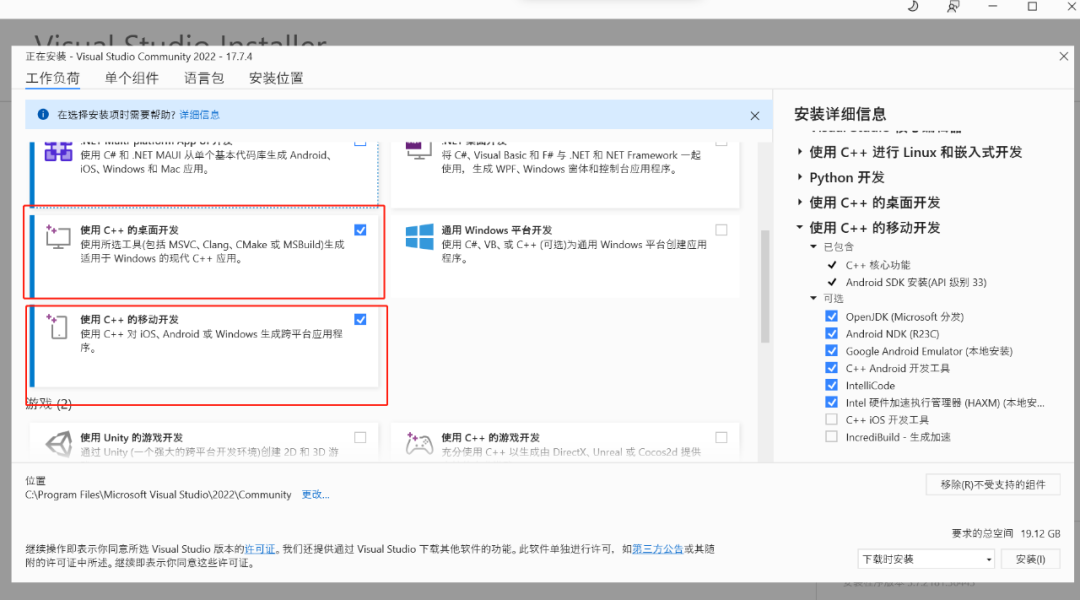The height and width of the screenshot is (600, 1080).
Task: Check the C++ iOS development tools checkbox
Action: [x=831, y=420]
